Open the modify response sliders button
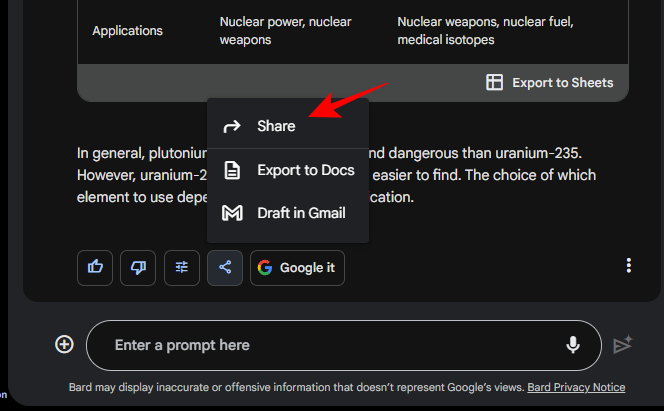The height and width of the screenshot is (411, 664). [x=182, y=268]
